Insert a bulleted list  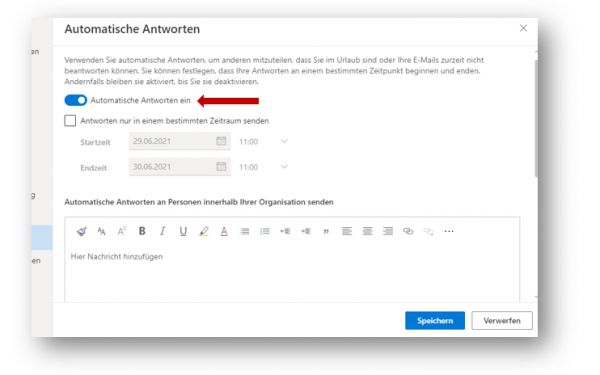point(245,231)
